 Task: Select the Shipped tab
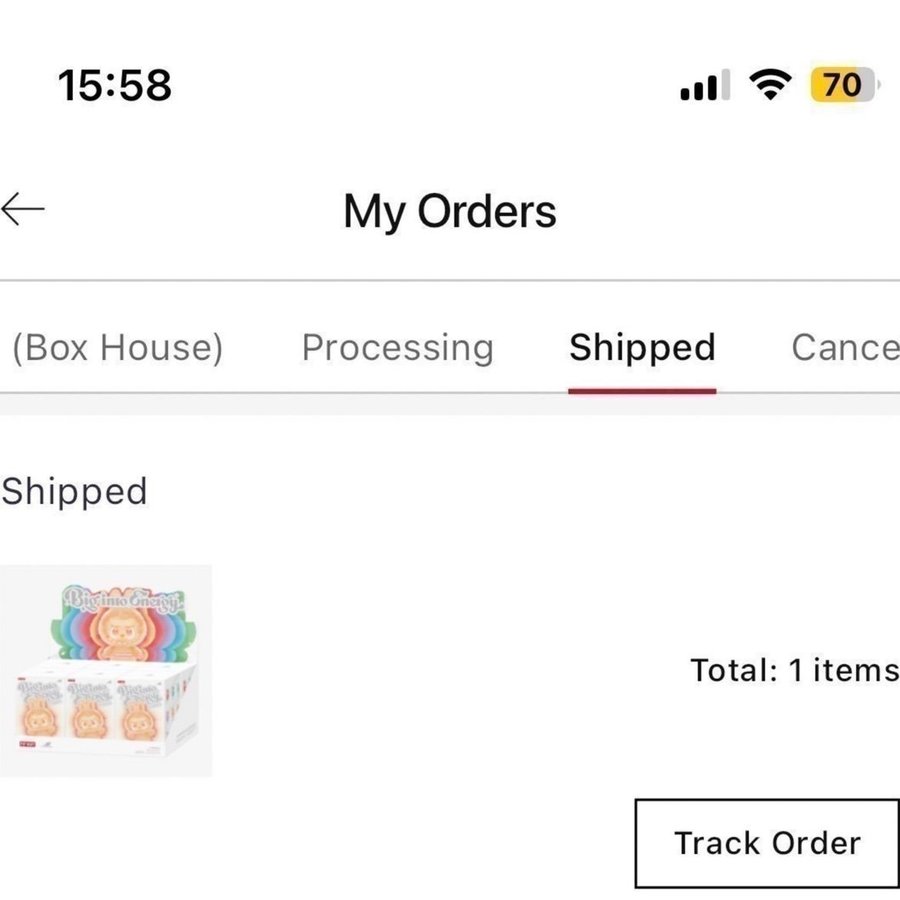coord(642,347)
